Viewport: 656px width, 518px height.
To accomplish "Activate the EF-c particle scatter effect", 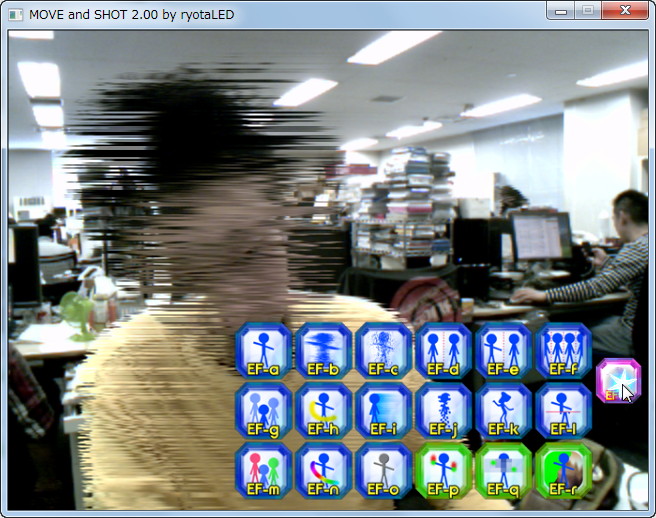I will tap(383, 351).
